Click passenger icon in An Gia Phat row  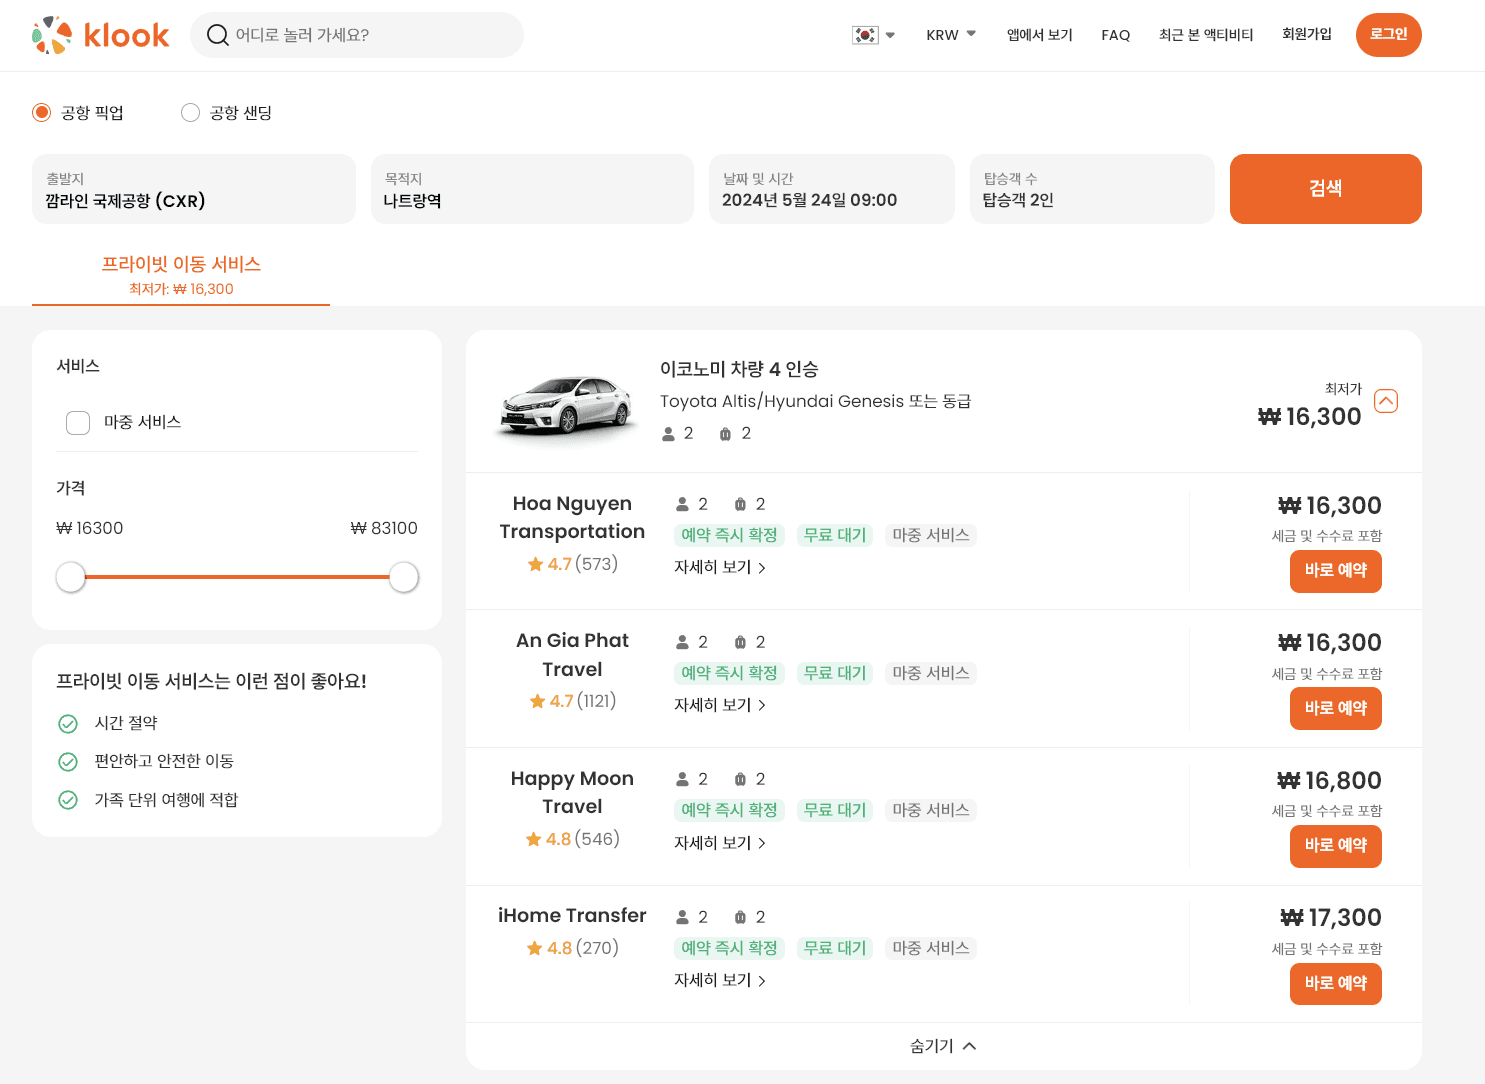[683, 642]
